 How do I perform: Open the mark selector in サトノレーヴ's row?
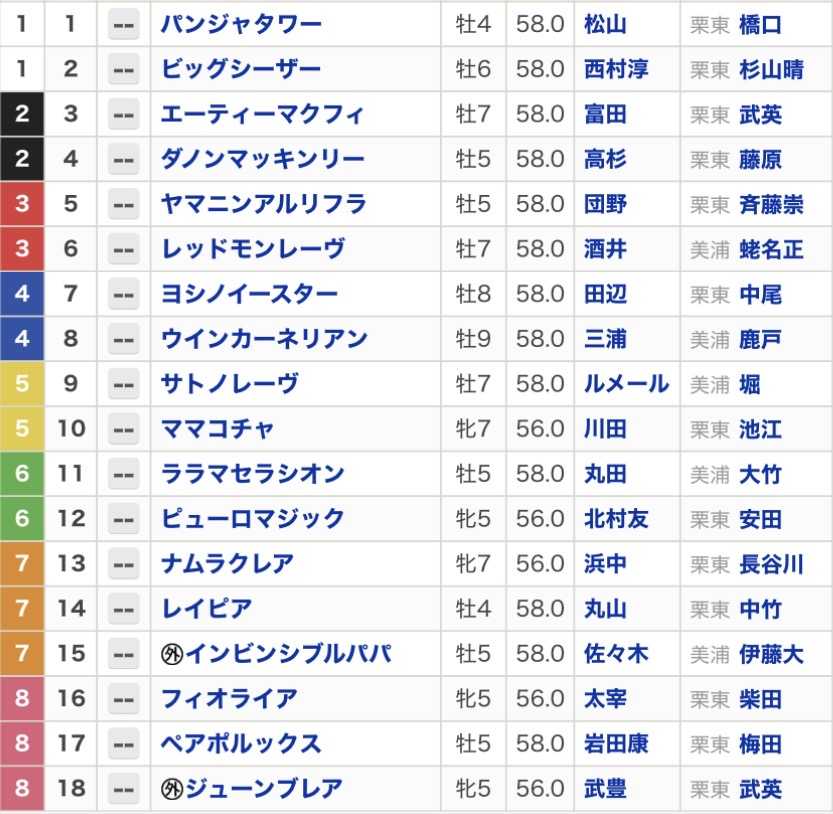[x=123, y=384]
